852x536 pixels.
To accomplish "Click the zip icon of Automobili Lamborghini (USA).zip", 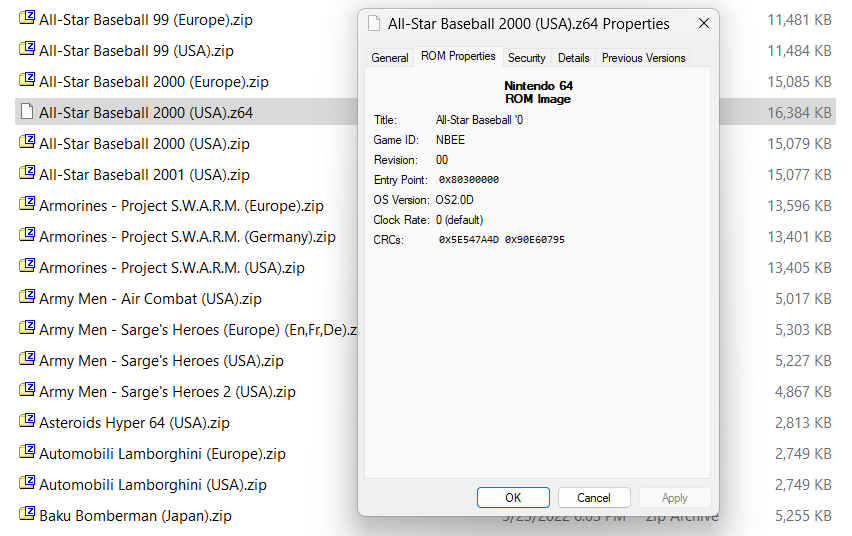I will coord(27,483).
